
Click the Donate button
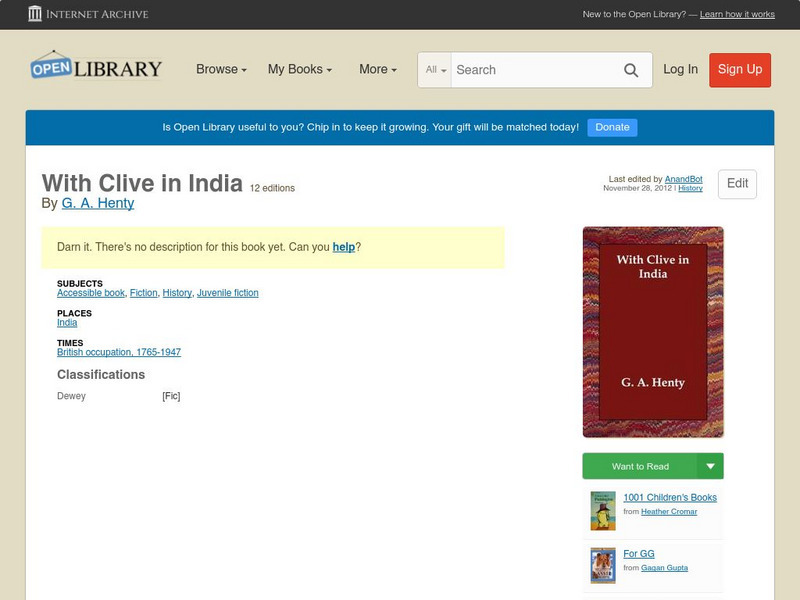coord(612,127)
